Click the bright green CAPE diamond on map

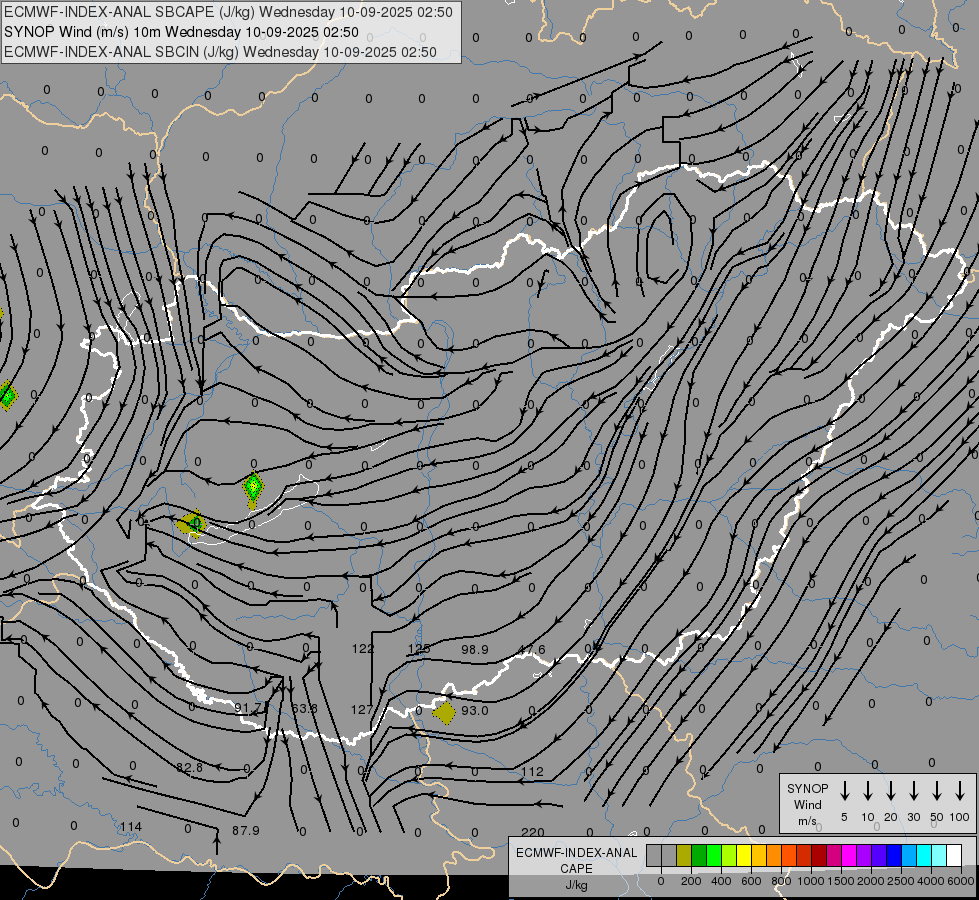tap(253, 487)
